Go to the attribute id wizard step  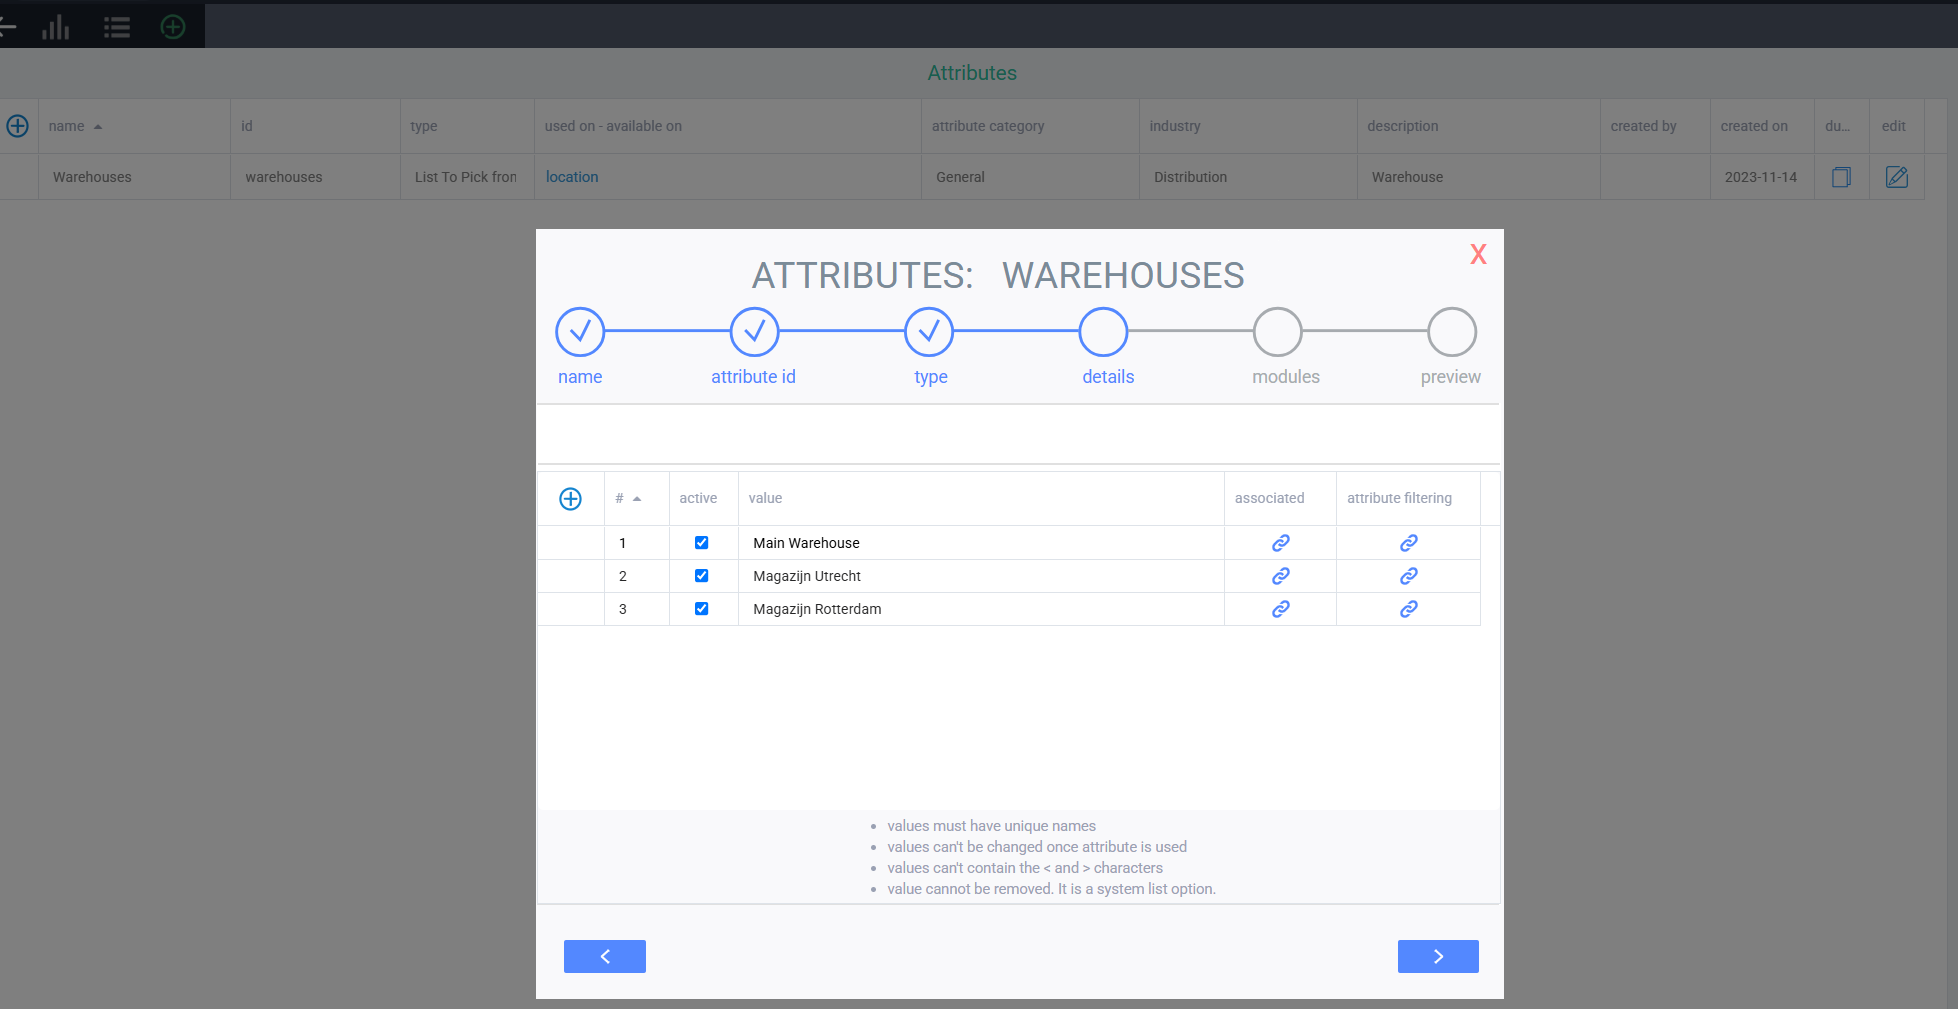pos(754,332)
